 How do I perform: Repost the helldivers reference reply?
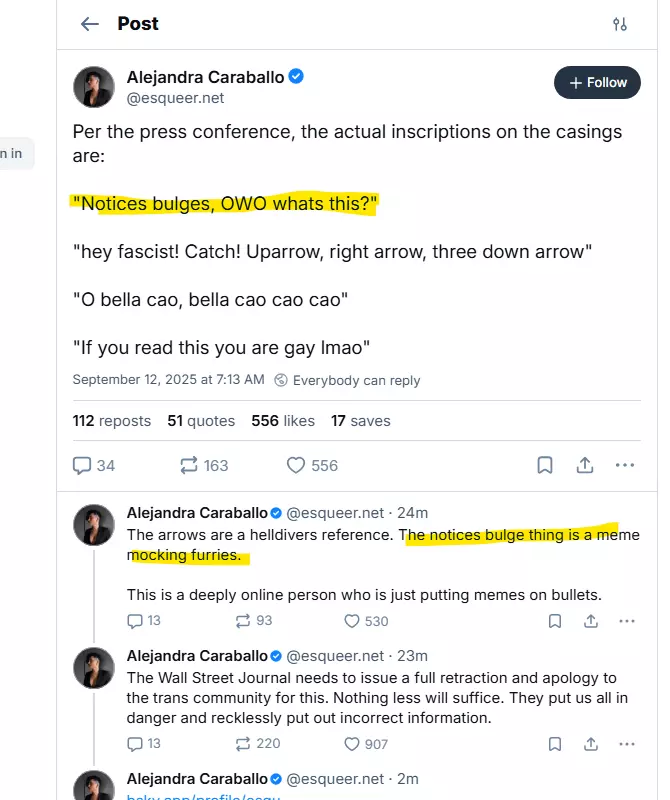243,621
